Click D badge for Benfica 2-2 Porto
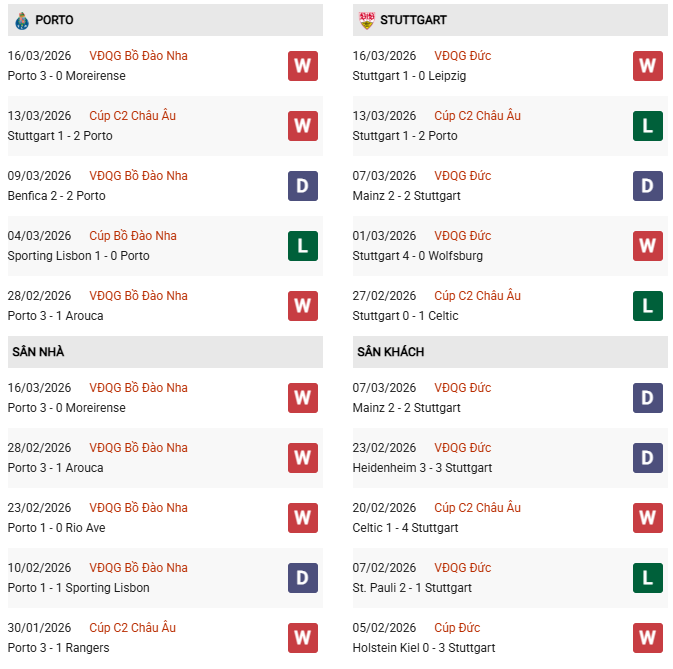The width and height of the screenshot is (673, 669). click(303, 186)
